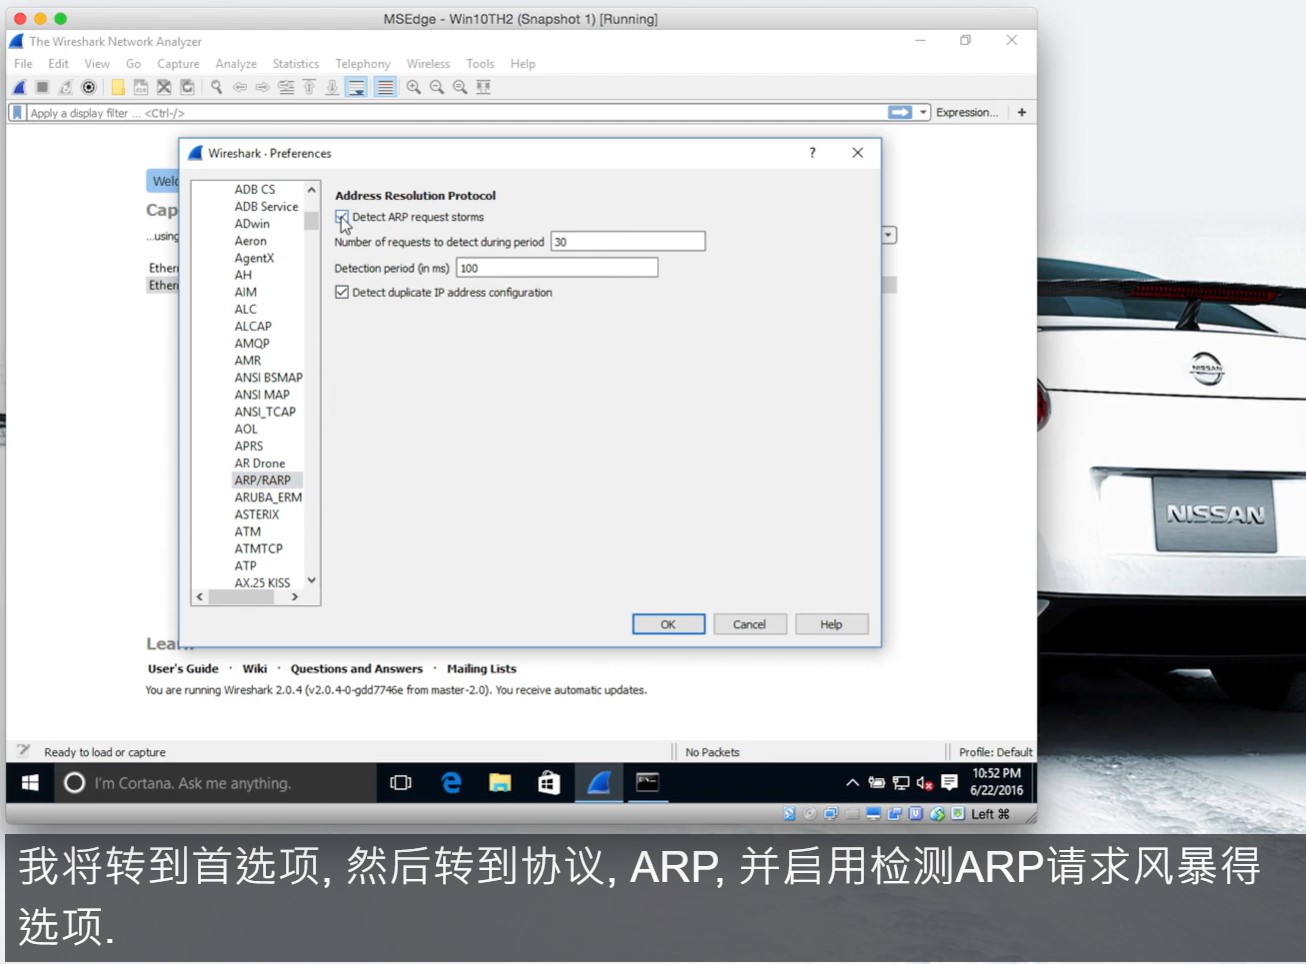Click the resize columns toolbar icon
The width and height of the screenshot is (1306, 964).
483,88
